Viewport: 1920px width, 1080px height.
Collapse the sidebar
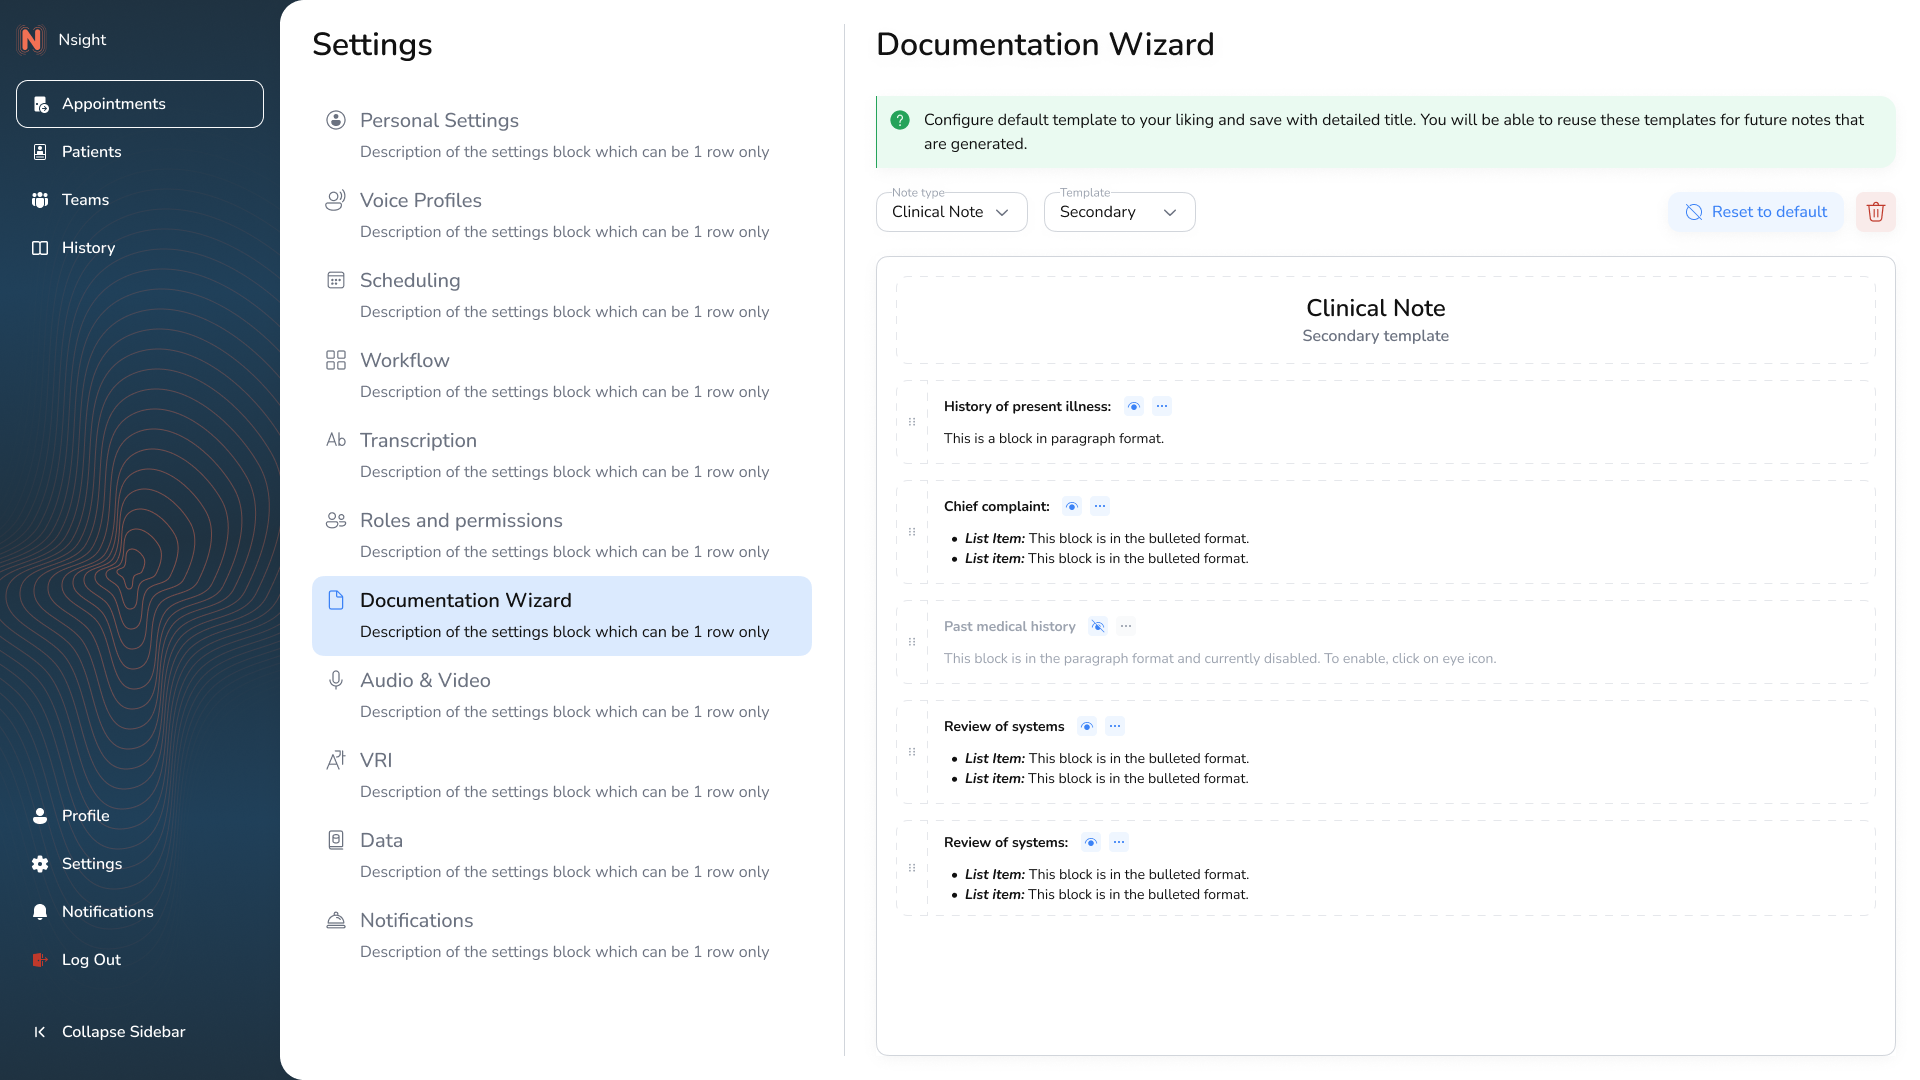pos(108,1032)
